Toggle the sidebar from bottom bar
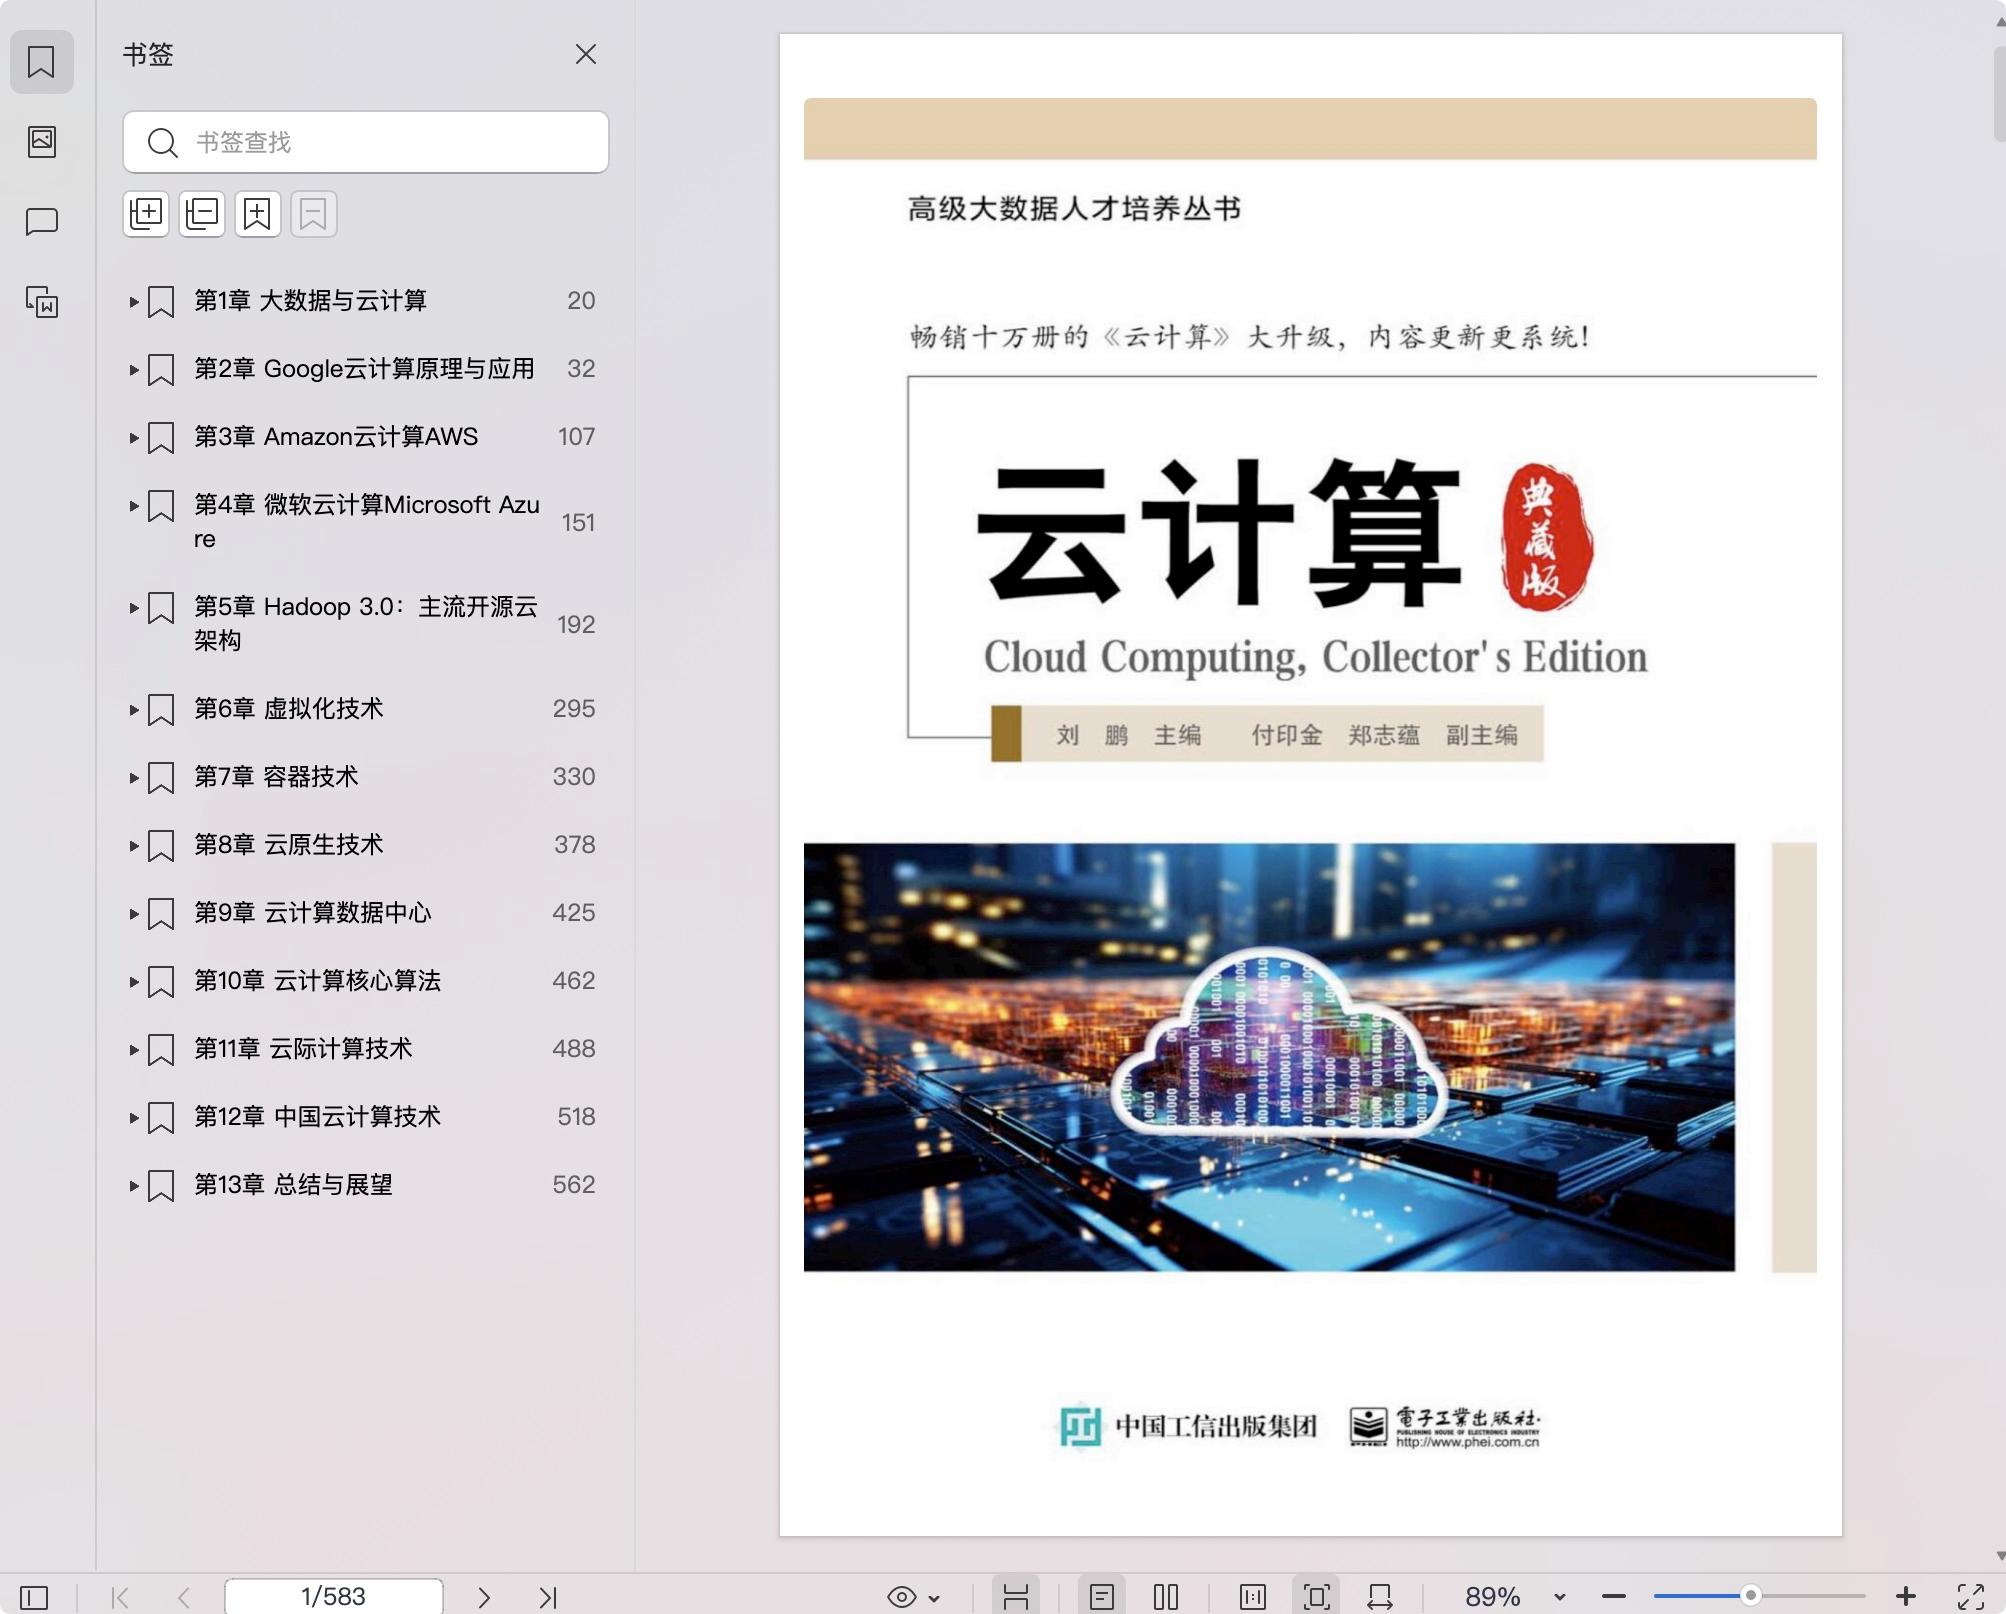 [34, 1597]
